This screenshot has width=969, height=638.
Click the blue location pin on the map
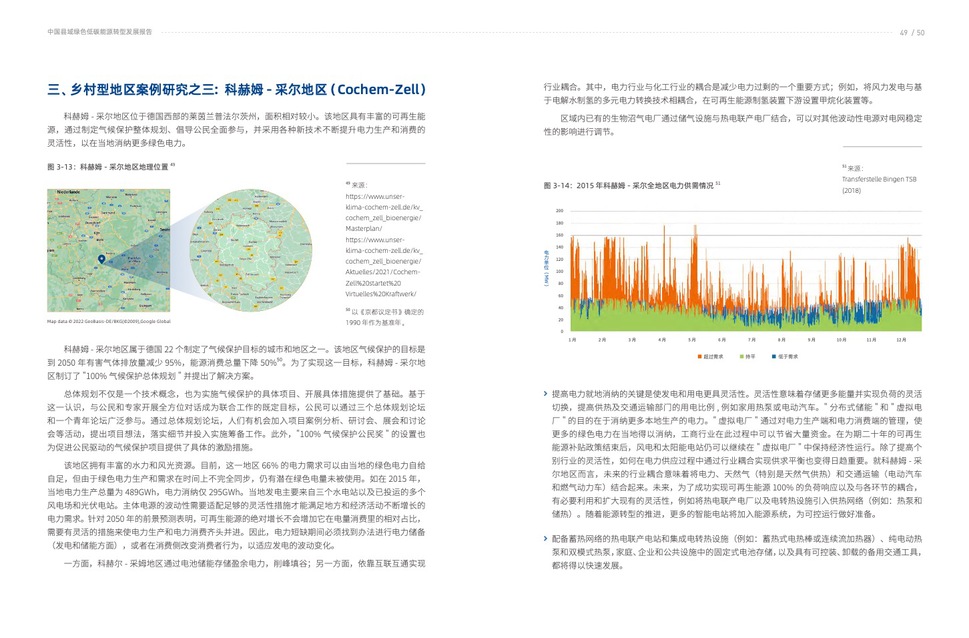(x=102, y=259)
